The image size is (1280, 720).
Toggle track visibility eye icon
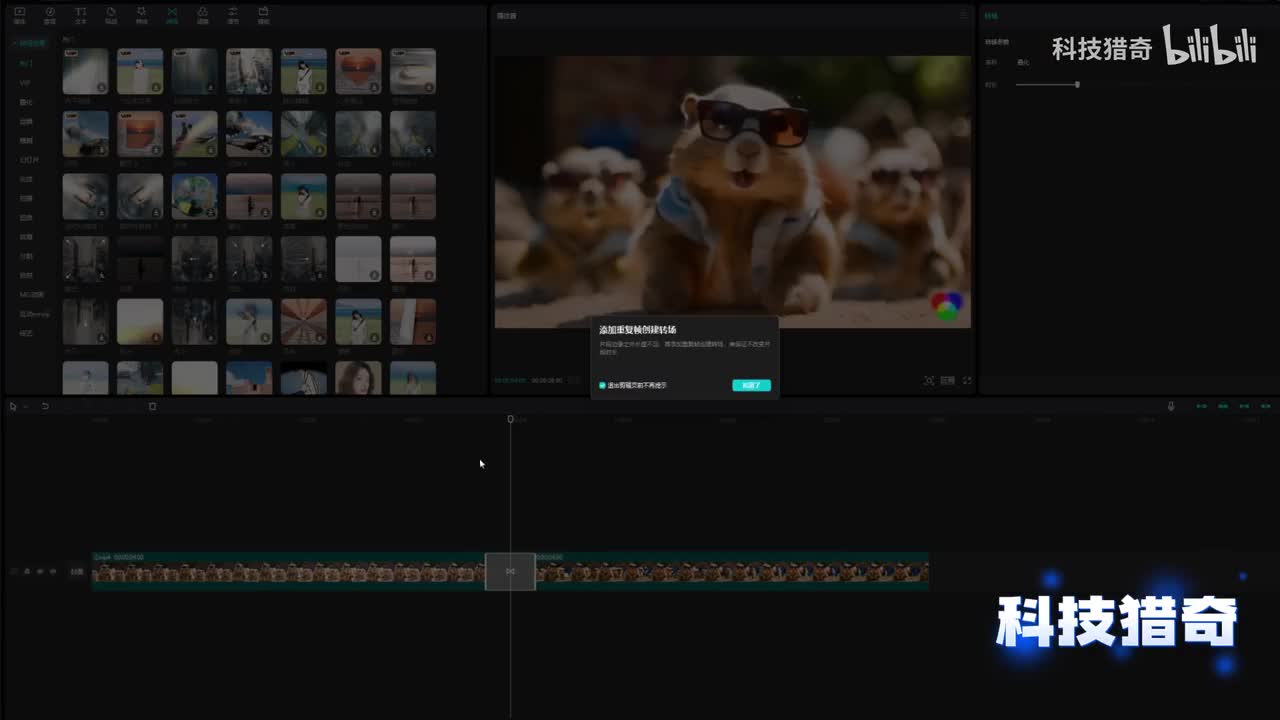40,571
